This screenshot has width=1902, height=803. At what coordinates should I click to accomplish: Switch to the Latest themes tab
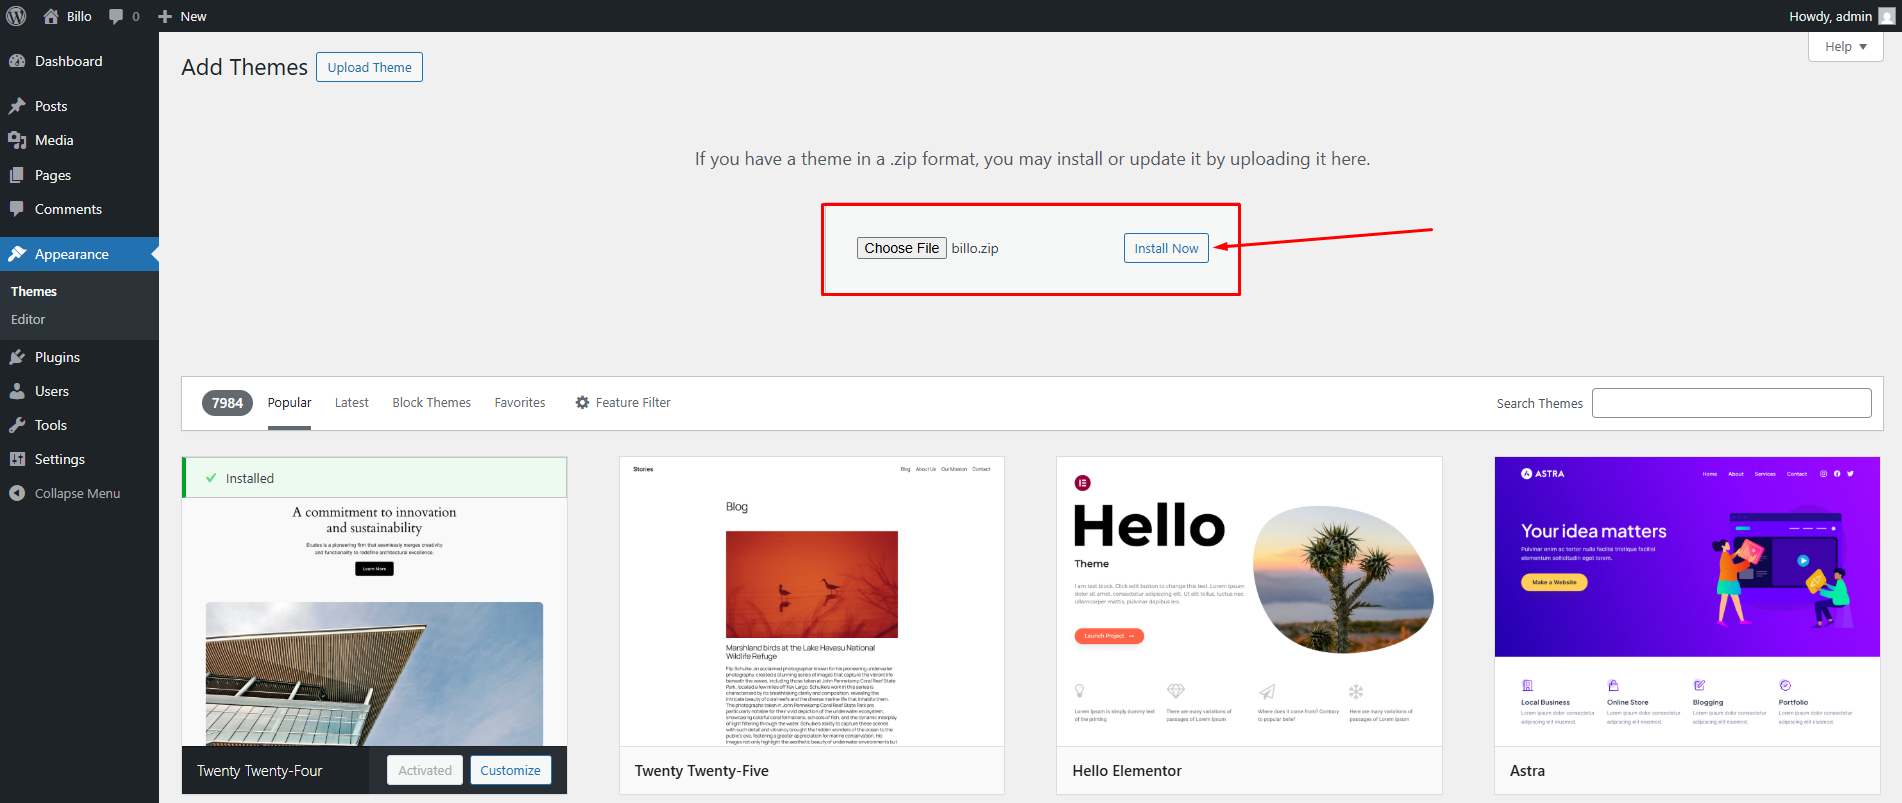(351, 403)
